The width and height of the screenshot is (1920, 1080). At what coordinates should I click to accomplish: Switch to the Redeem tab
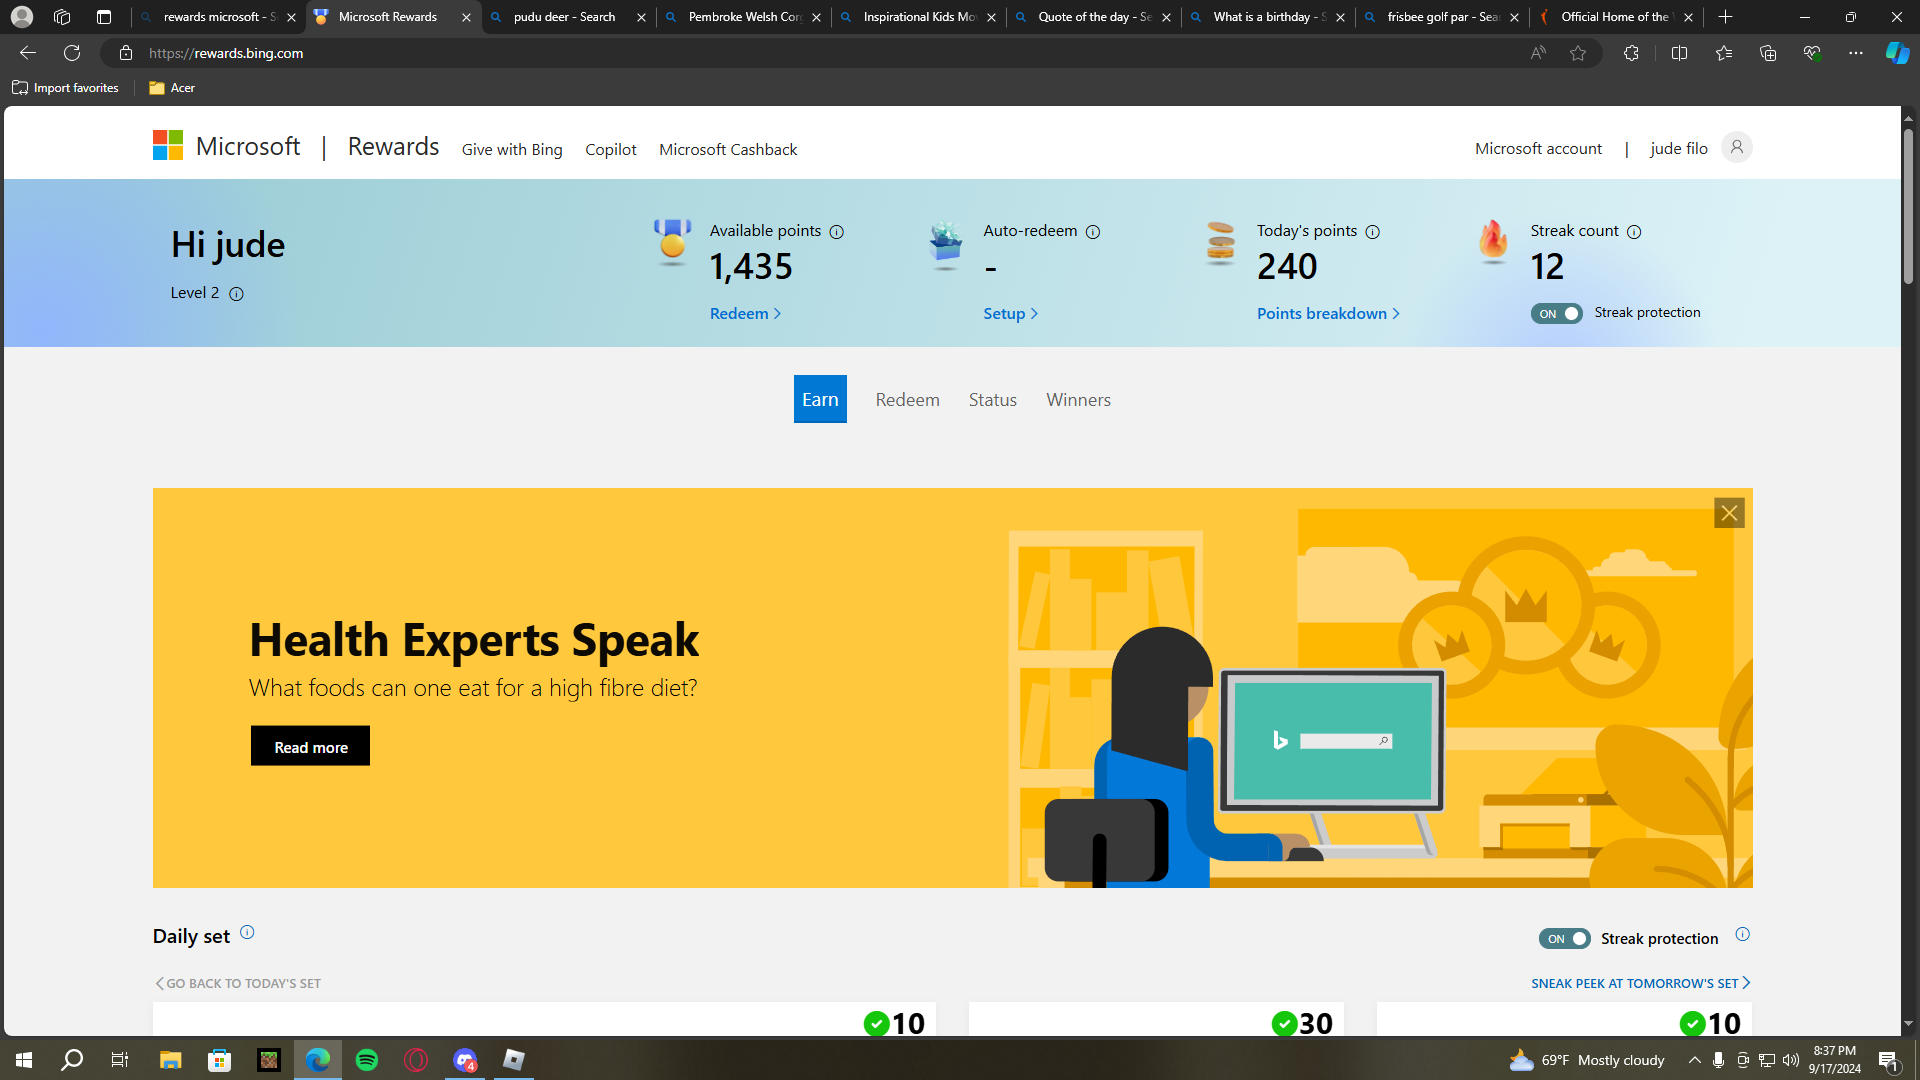[x=907, y=400]
